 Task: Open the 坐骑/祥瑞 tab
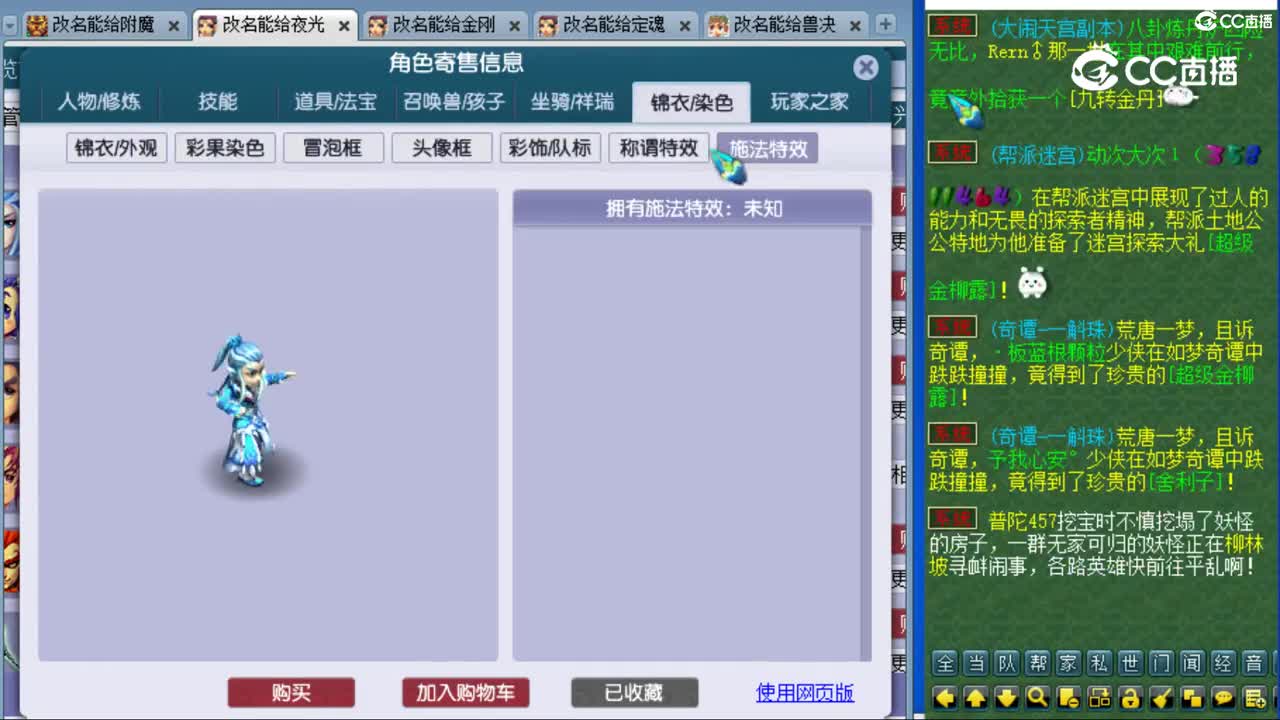tap(572, 102)
